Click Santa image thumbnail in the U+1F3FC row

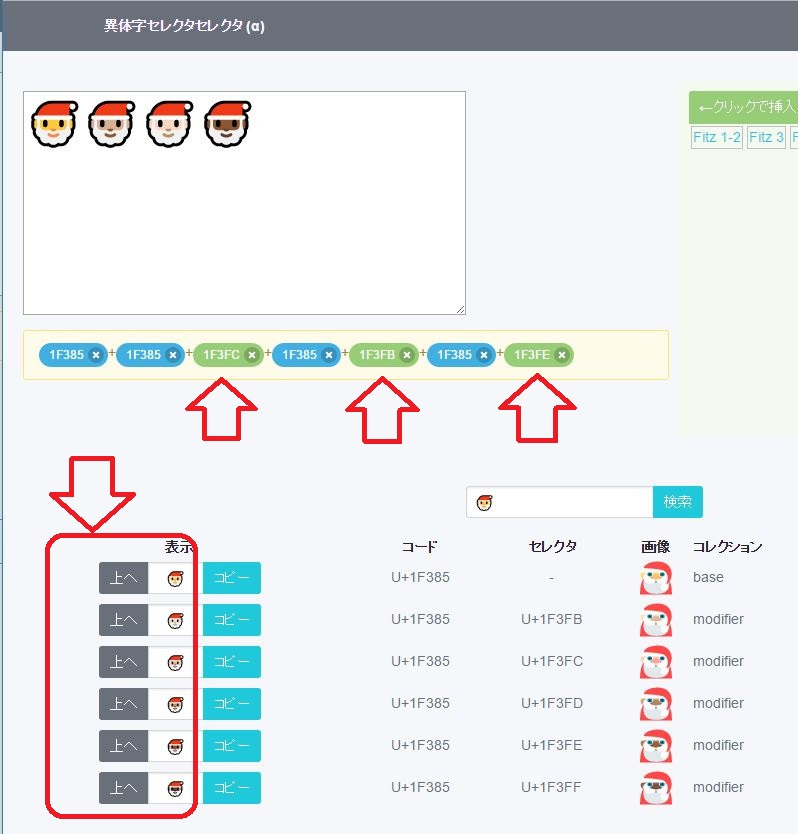[656, 662]
